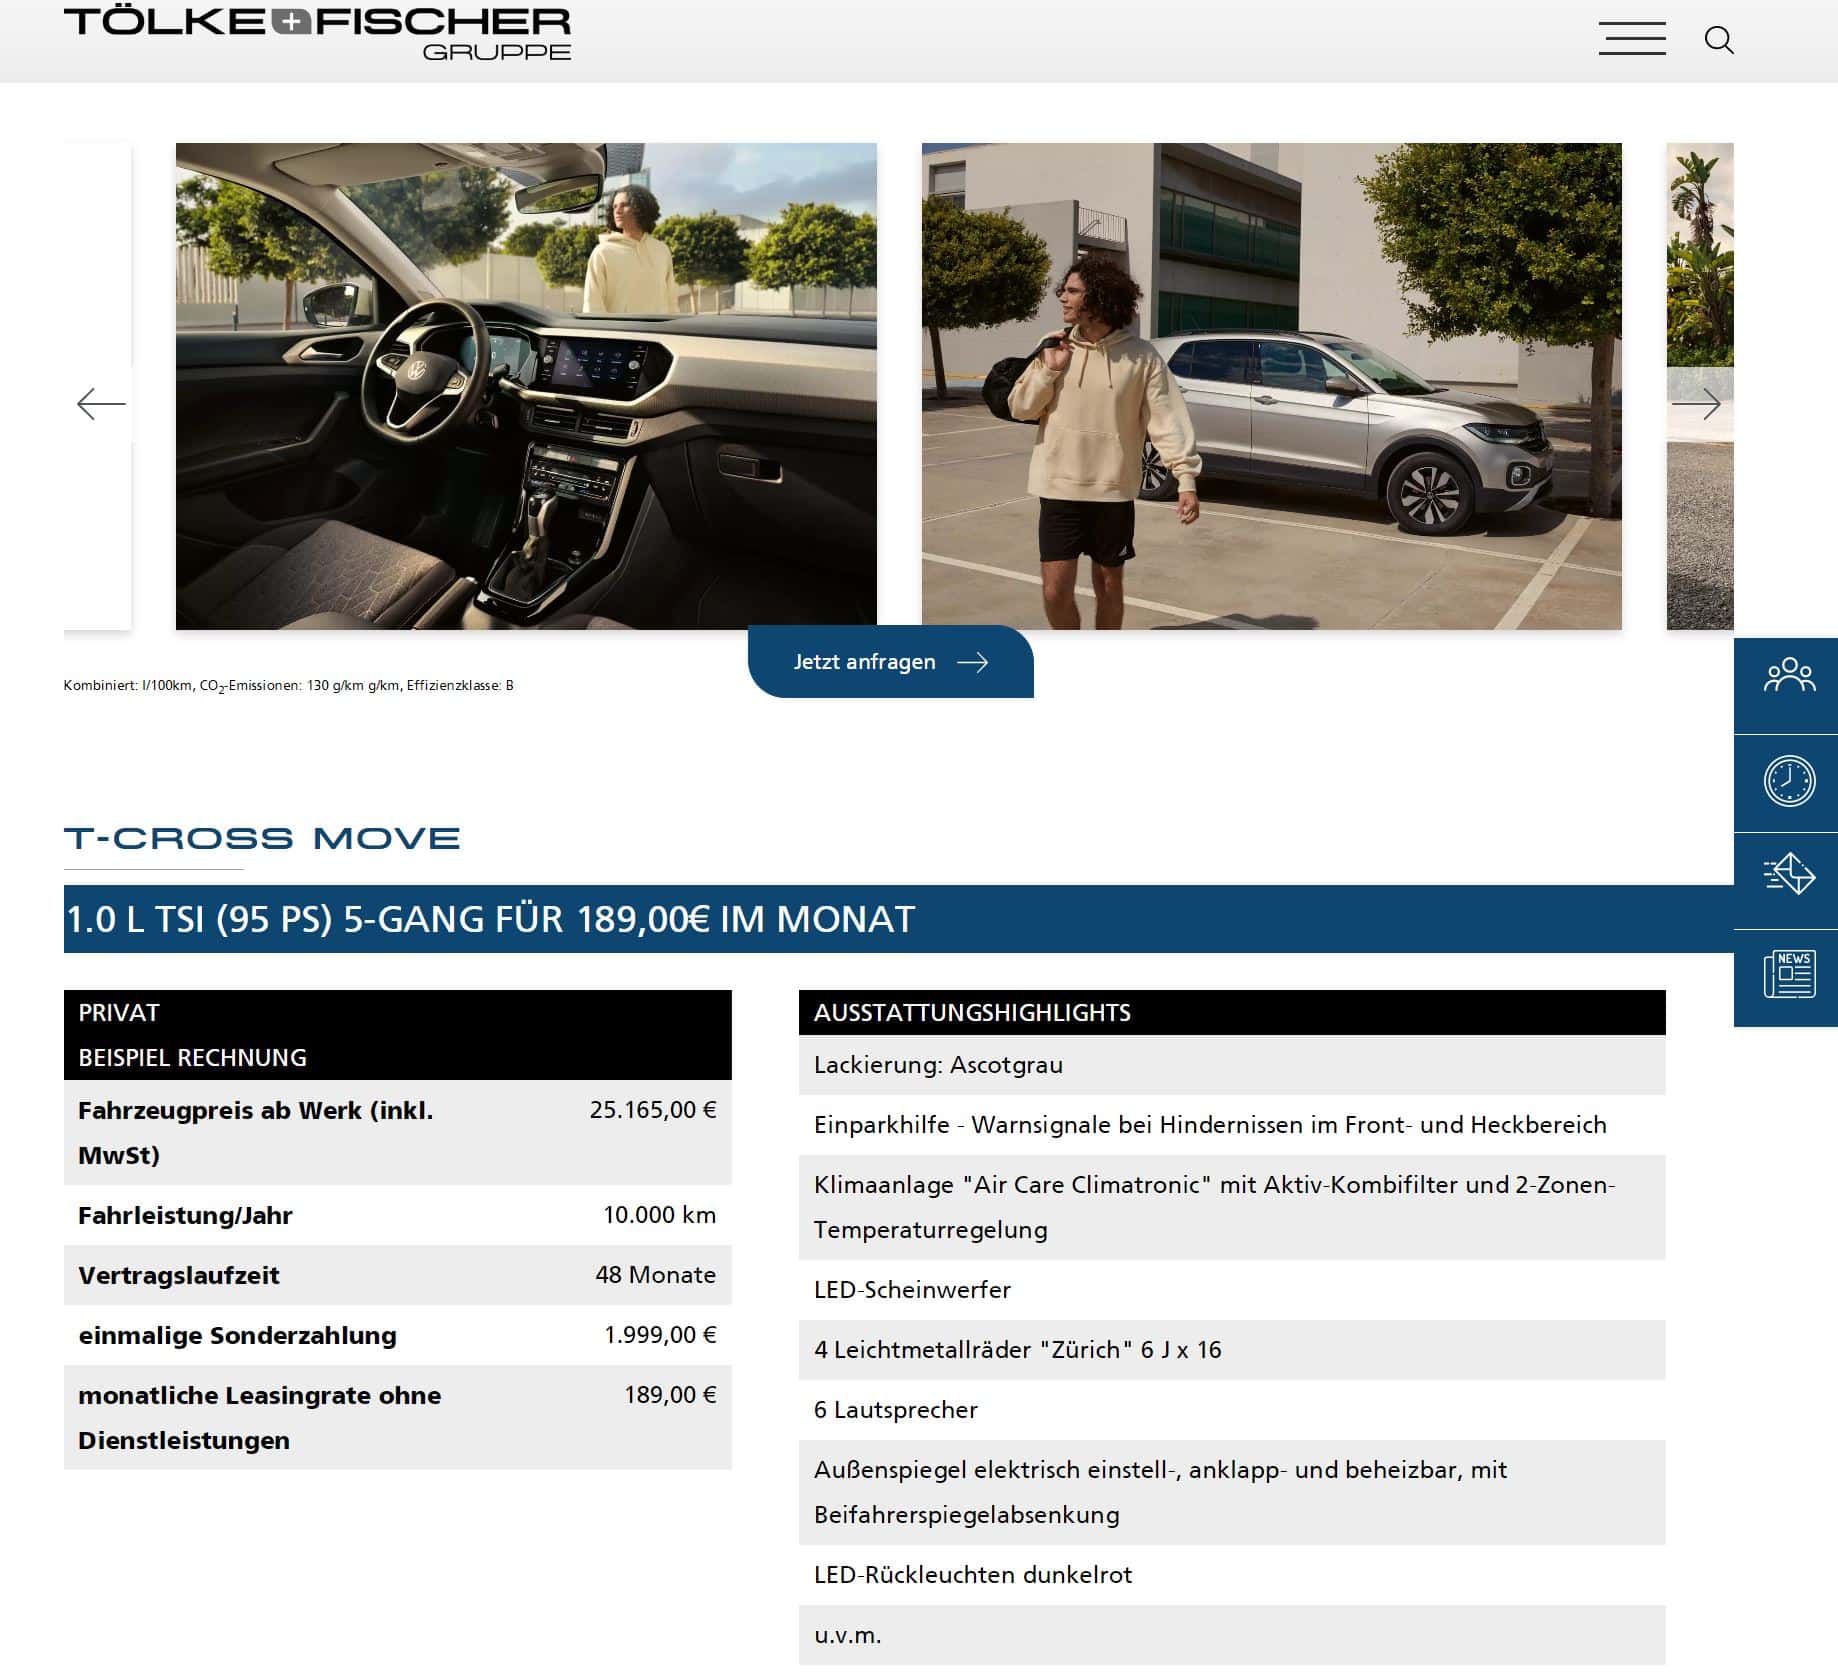
Task: View the T-Cross exterior photo
Action: 1271,386
